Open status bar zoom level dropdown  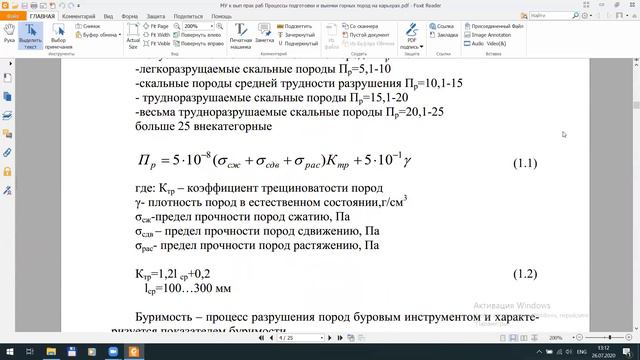pos(573,338)
